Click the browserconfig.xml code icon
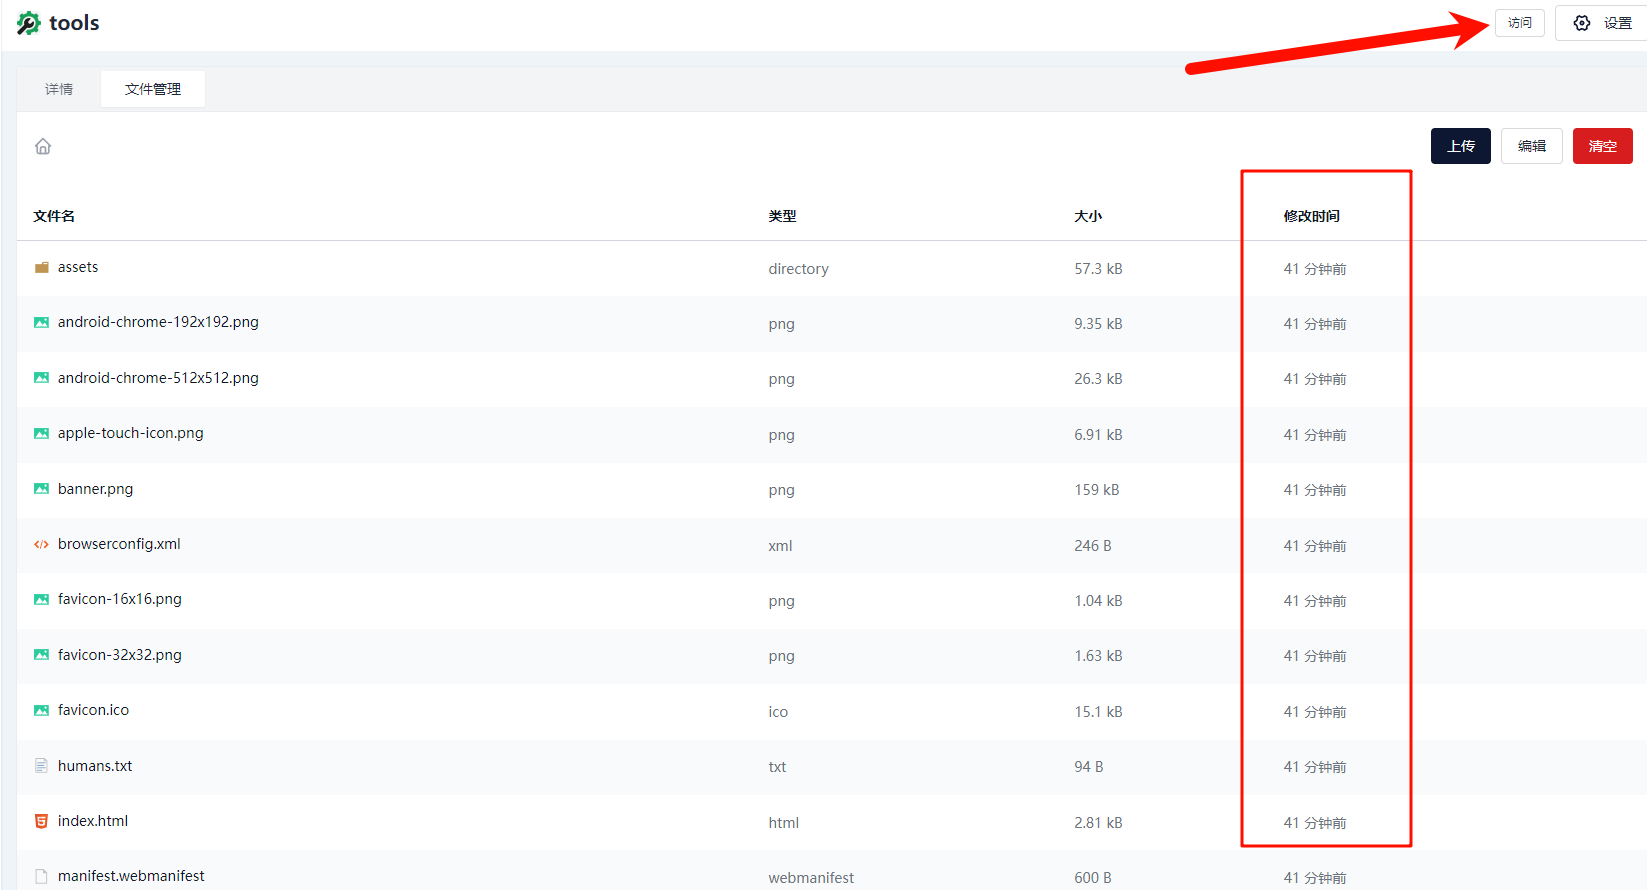This screenshot has width=1647, height=890. [x=41, y=545]
